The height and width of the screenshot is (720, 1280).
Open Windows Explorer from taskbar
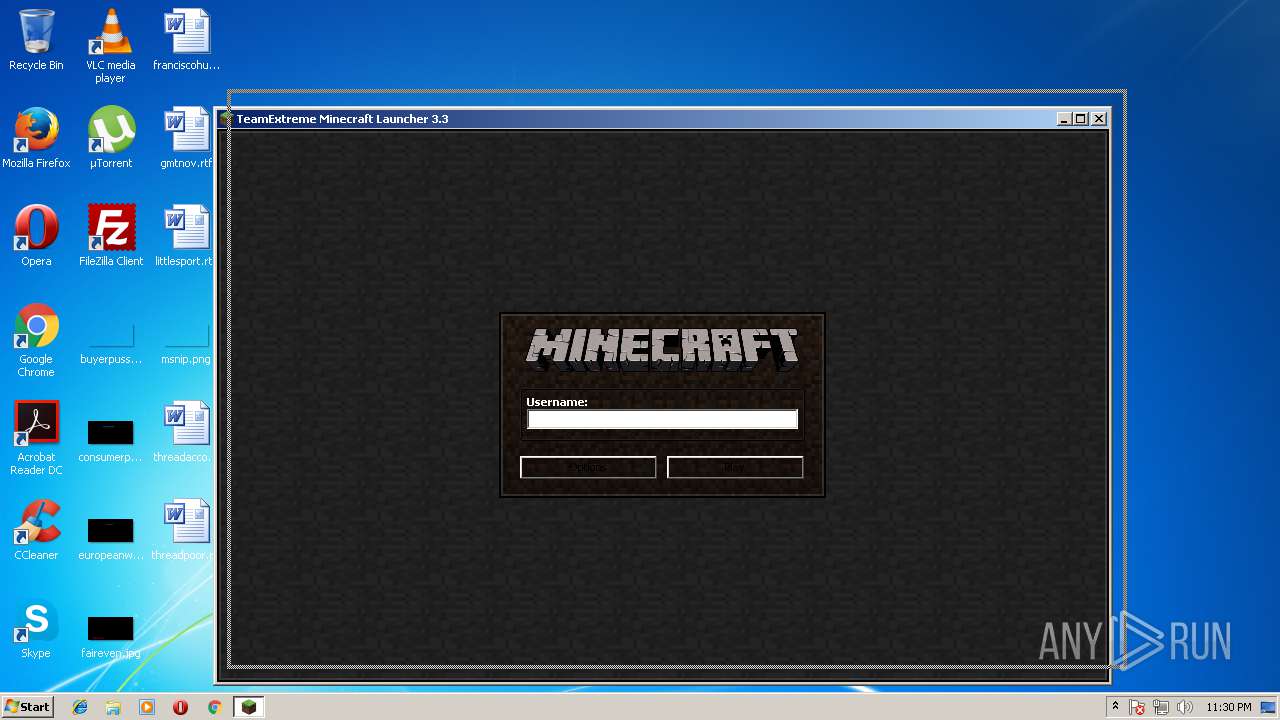coord(113,707)
